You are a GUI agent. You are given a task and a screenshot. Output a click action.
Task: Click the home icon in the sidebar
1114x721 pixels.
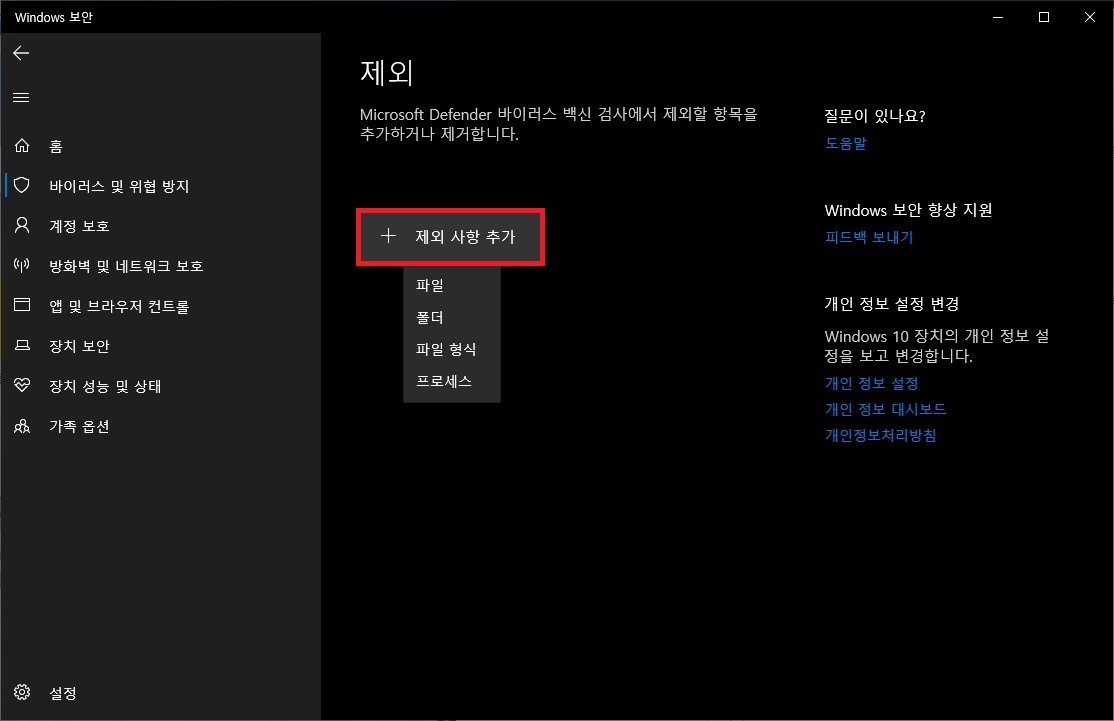click(22, 146)
